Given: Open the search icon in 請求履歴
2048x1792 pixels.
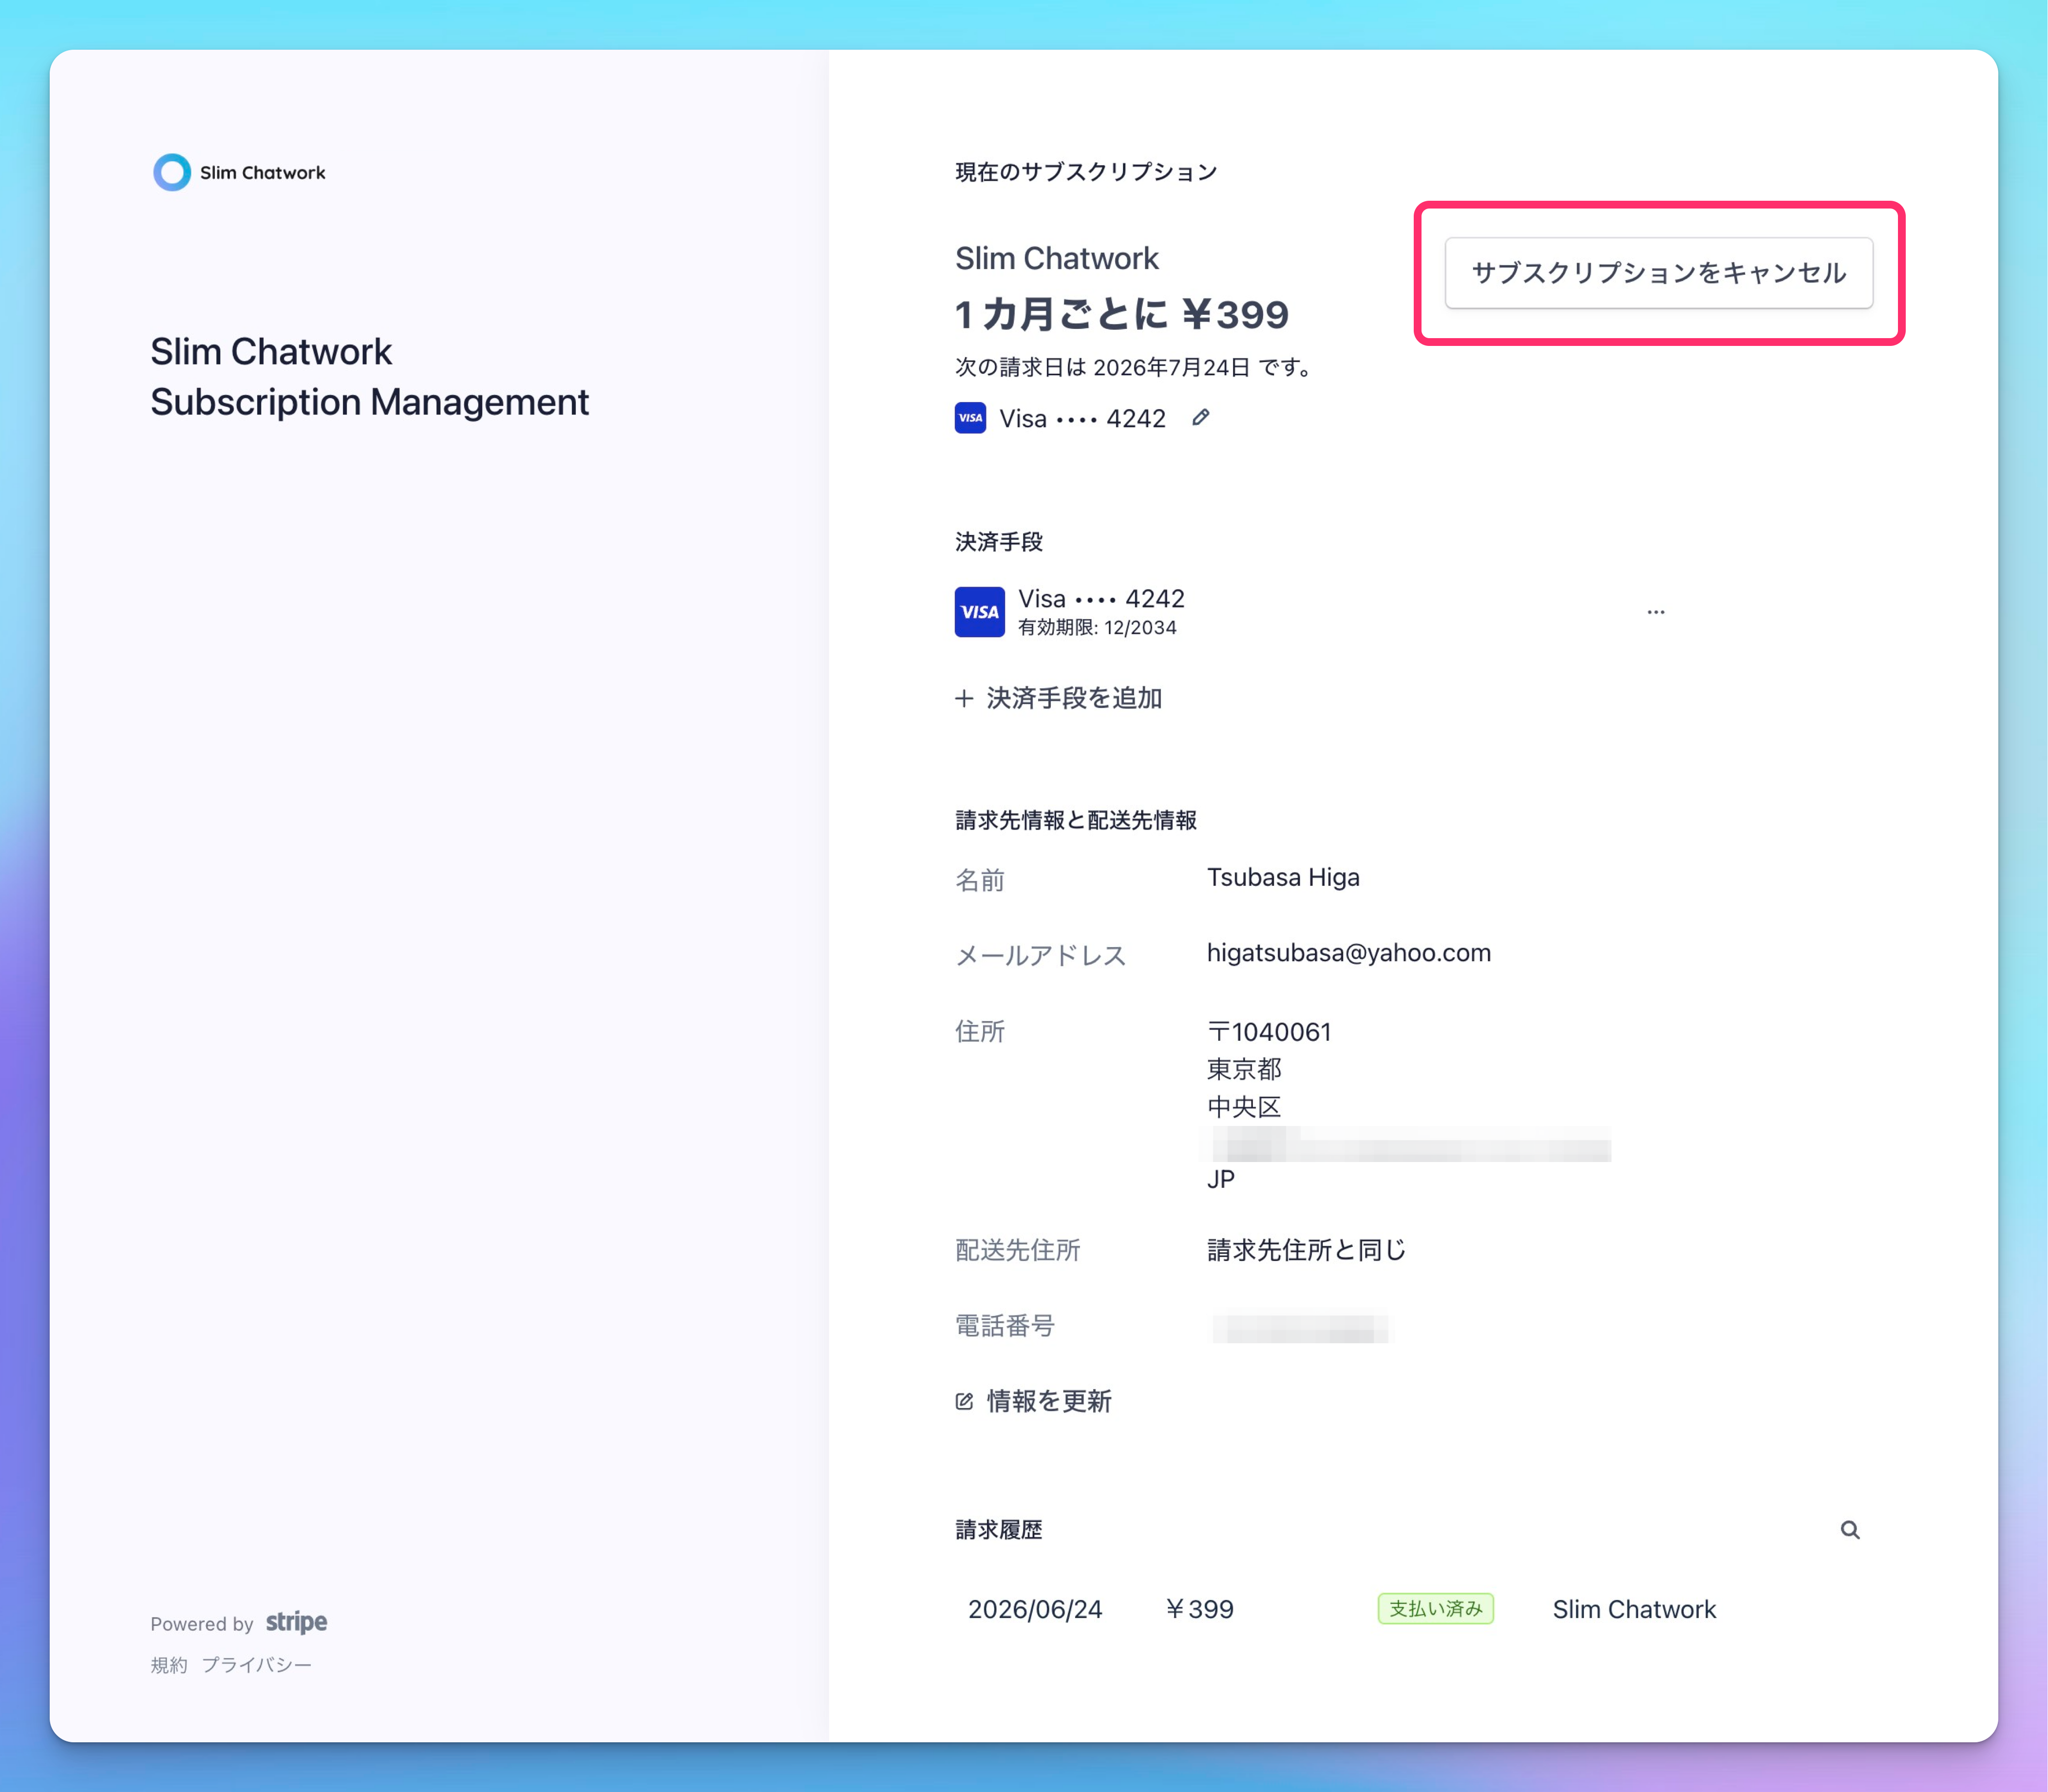Looking at the screenshot, I should click(x=1850, y=1530).
